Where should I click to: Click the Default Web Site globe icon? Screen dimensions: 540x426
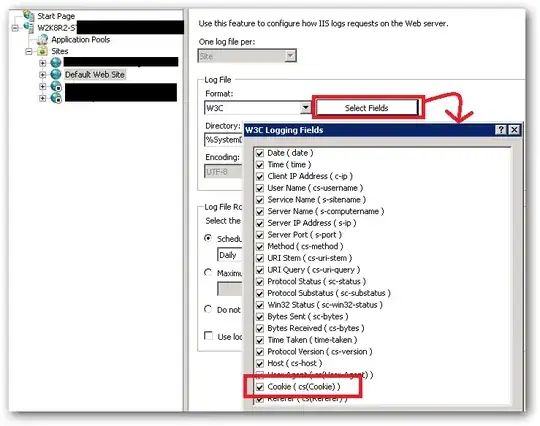pos(56,74)
